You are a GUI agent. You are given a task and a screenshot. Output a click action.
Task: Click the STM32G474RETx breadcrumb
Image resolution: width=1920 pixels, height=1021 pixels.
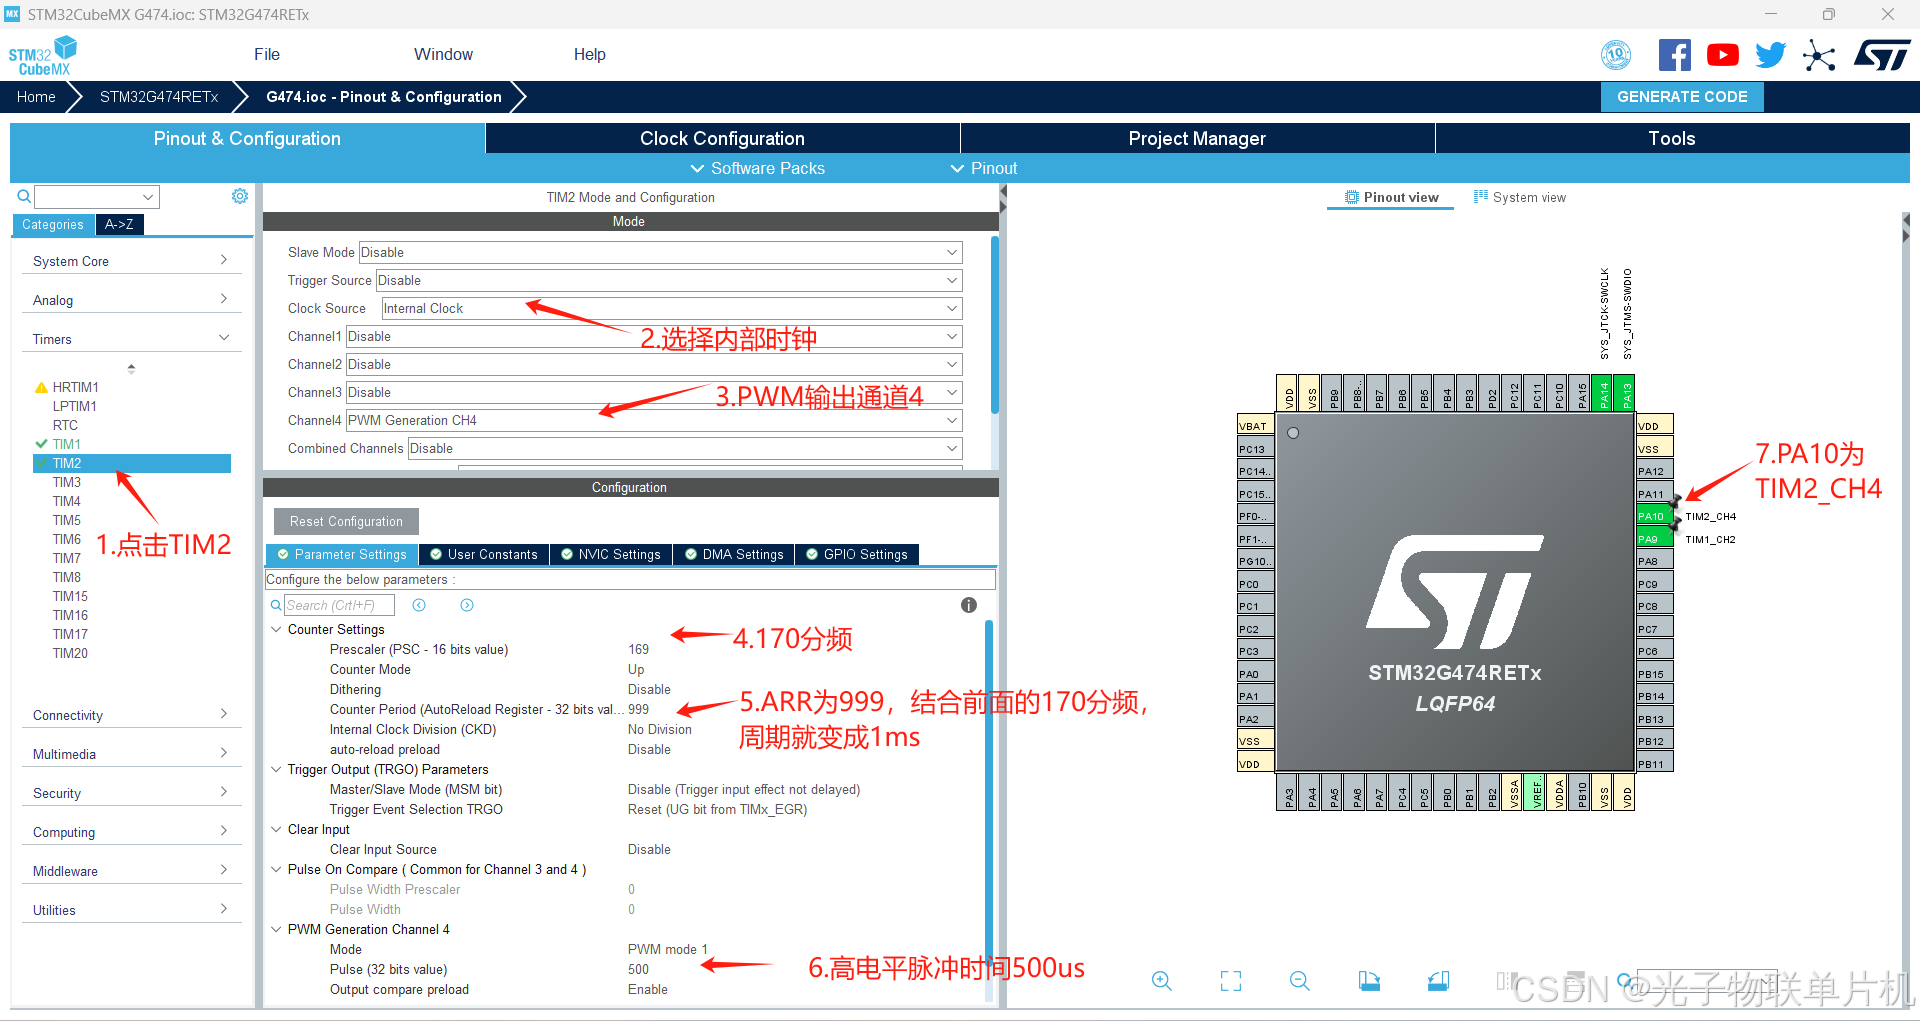tap(159, 97)
